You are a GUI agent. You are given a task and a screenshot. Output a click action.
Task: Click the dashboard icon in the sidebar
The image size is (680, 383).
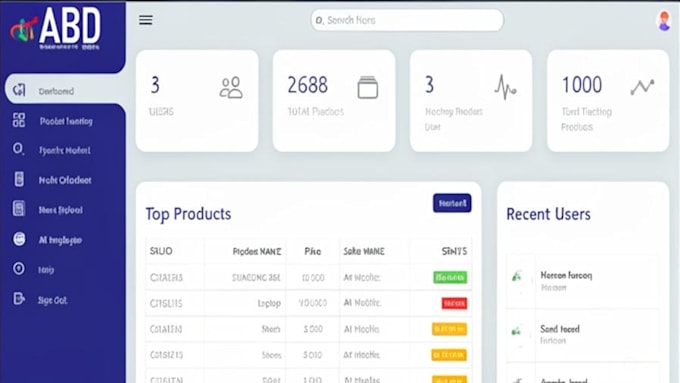click(x=19, y=90)
